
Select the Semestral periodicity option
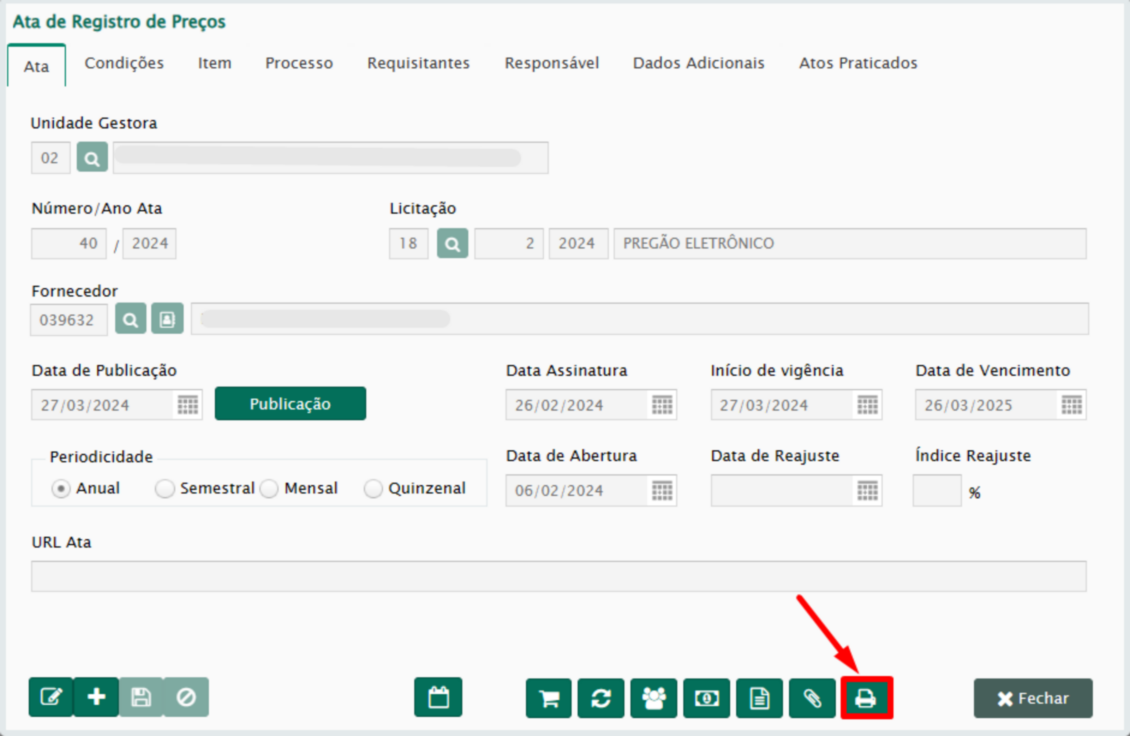pyautogui.click(x=166, y=489)
